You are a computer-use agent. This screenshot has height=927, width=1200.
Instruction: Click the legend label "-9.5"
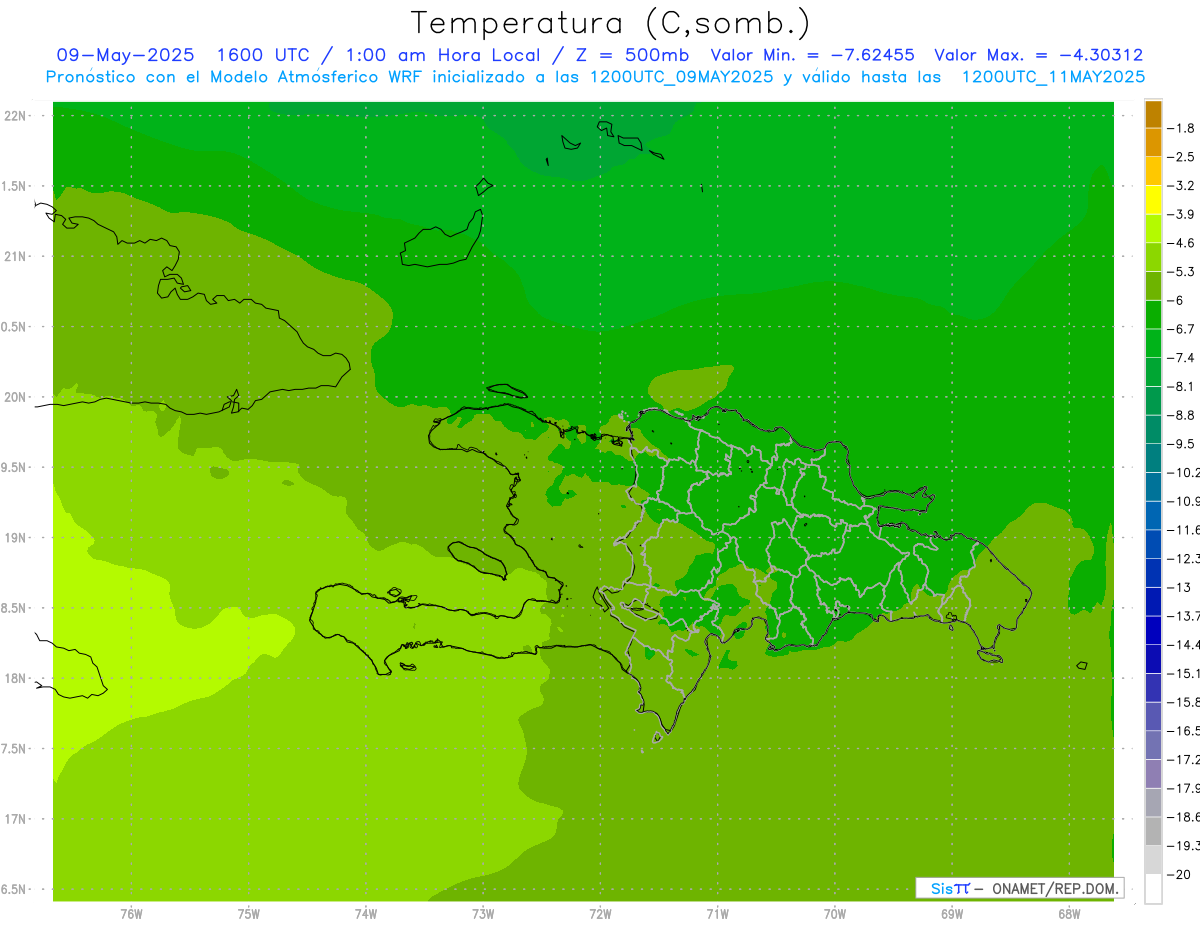[x=1183, y=443]
